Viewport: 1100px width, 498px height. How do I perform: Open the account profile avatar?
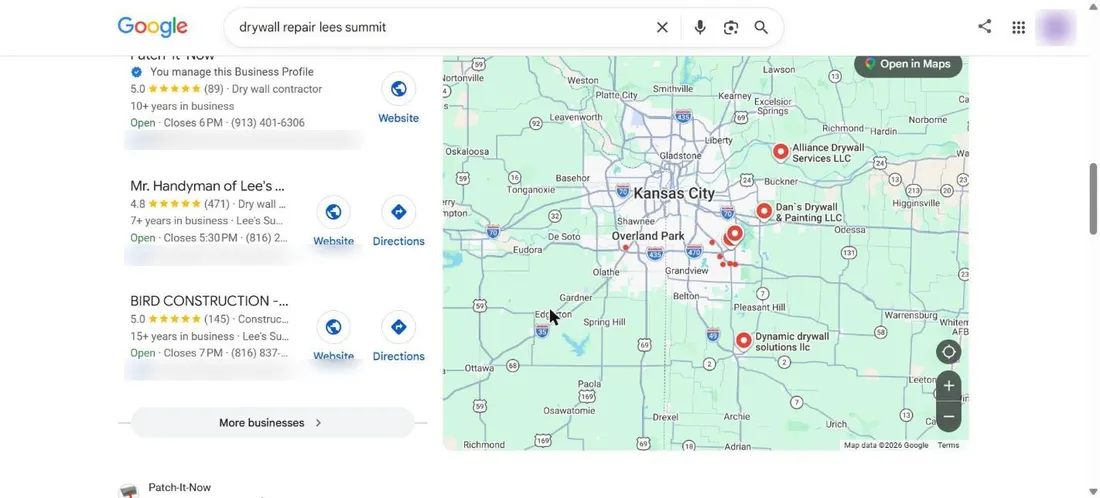point(1056,27)
